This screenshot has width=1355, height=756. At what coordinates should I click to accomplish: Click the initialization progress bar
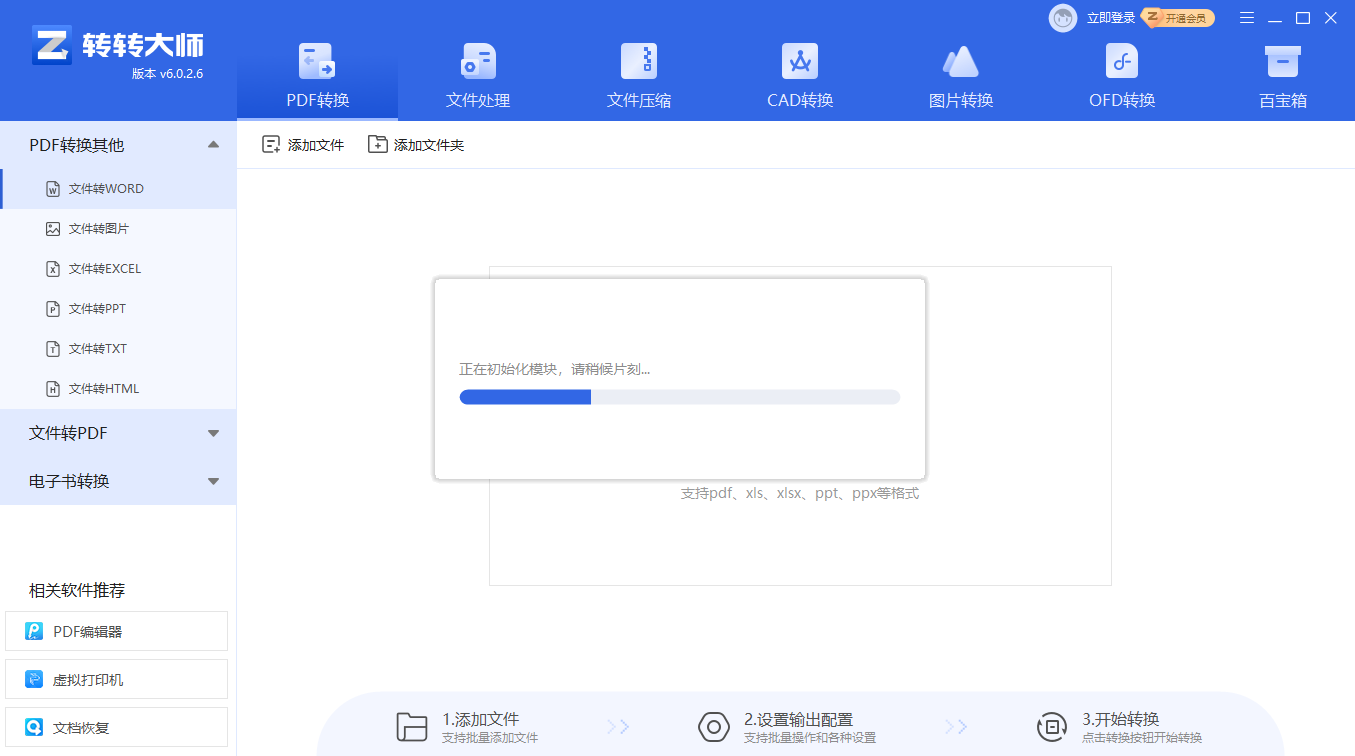tap(679, 396)
